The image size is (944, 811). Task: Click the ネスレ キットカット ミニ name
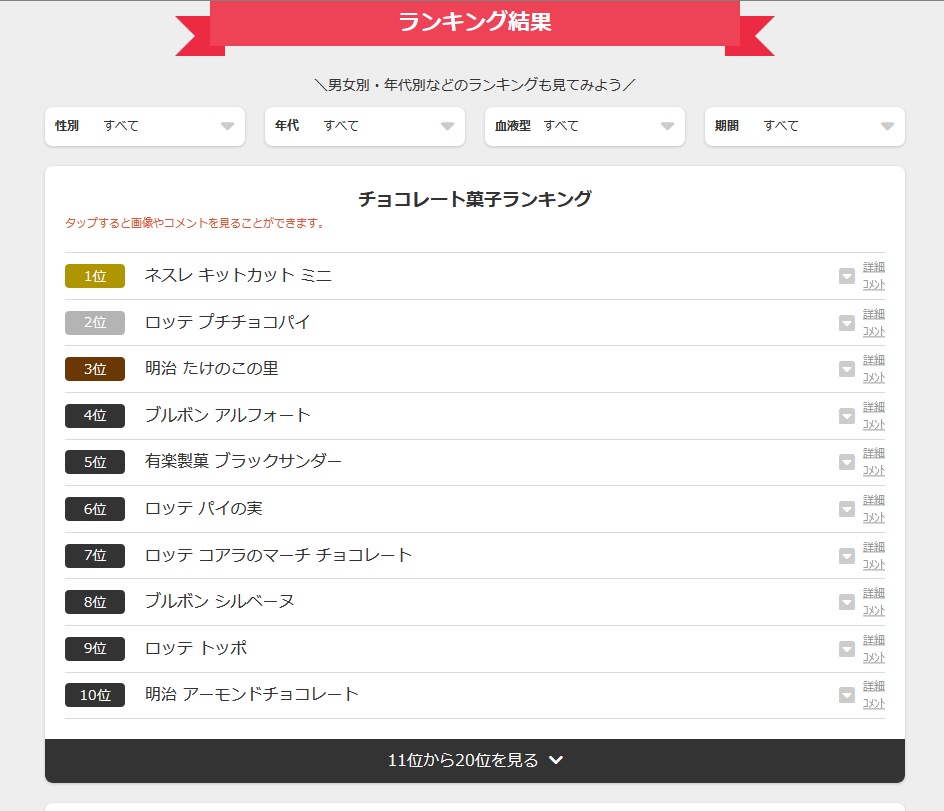click(x=238, y=276)
